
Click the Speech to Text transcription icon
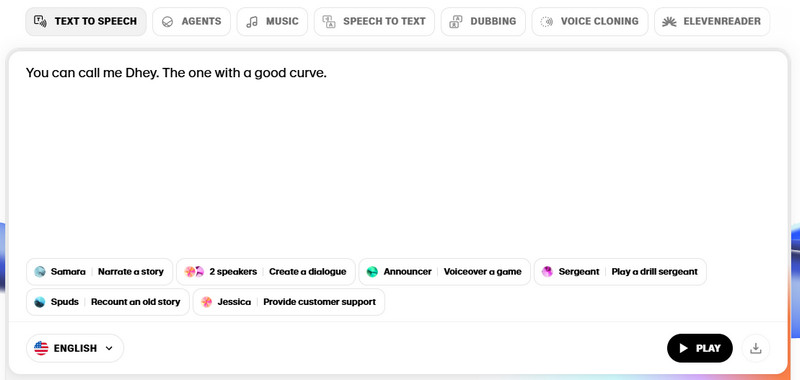(x=329, y=21)
